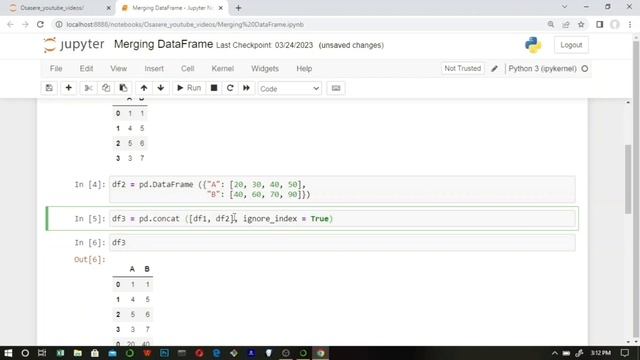Viewport: 640px width, 360px height.
Task: Open the Help menu
Action: [x=304, y=69]
